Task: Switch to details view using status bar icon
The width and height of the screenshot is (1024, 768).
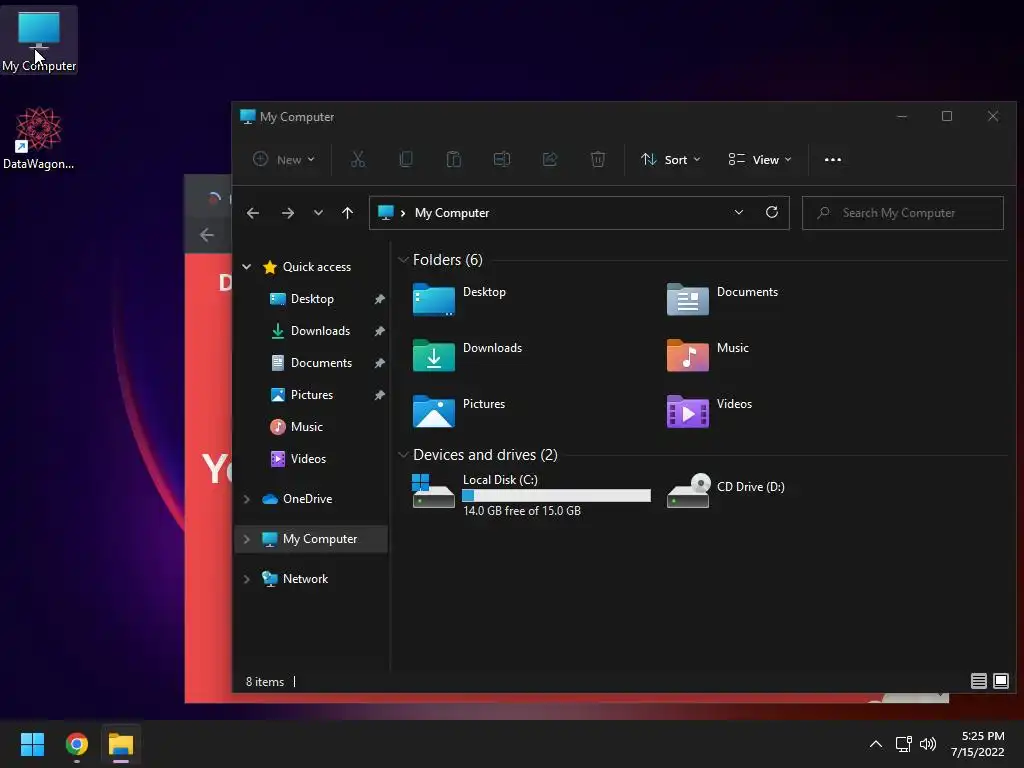Action: (978, 681)
